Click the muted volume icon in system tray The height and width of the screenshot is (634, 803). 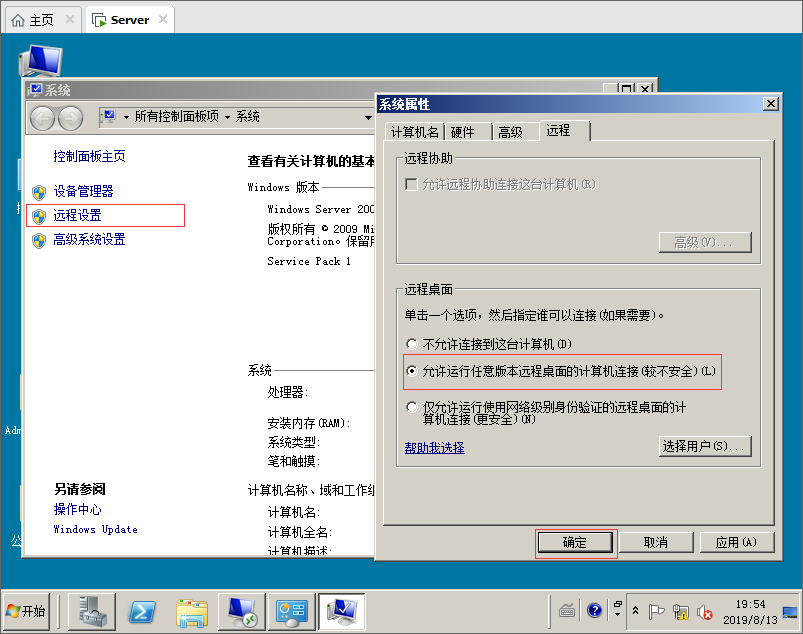pyautogui.click(x=704, y=611)
